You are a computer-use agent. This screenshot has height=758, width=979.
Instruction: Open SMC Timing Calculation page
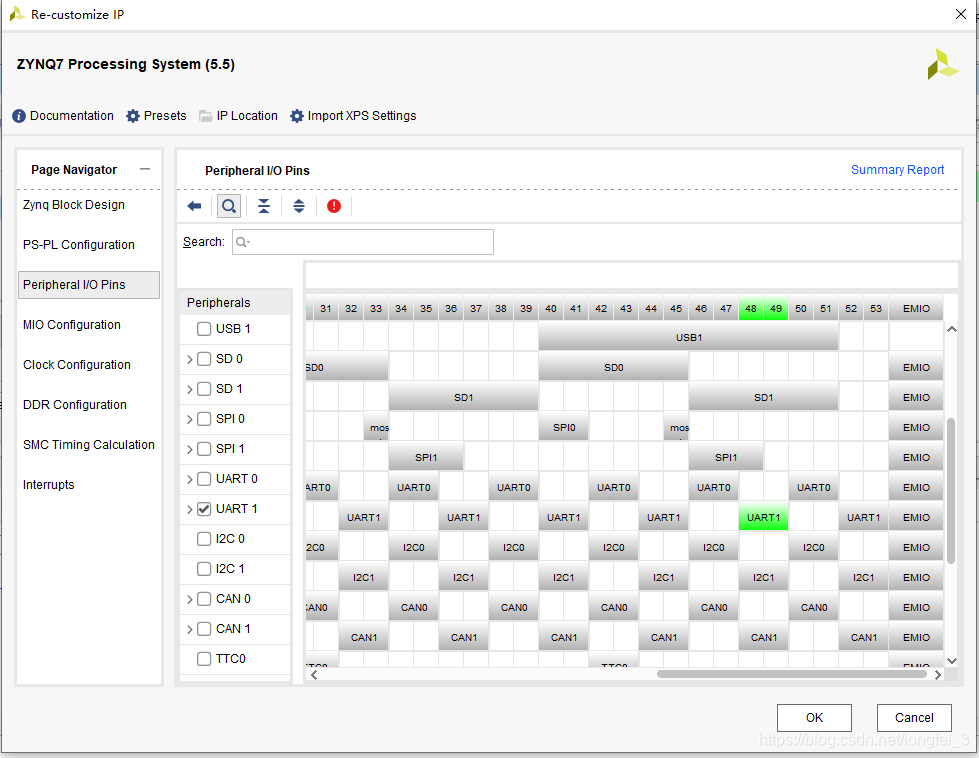(89, 445)
